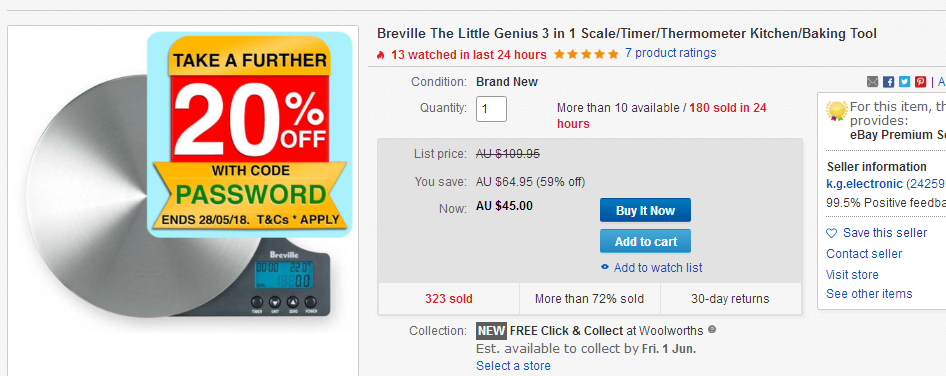Image resolution: width=946 pixels, height=376 pixels.
Task: Click the Quantity input field
Action: tap(491, 109)
